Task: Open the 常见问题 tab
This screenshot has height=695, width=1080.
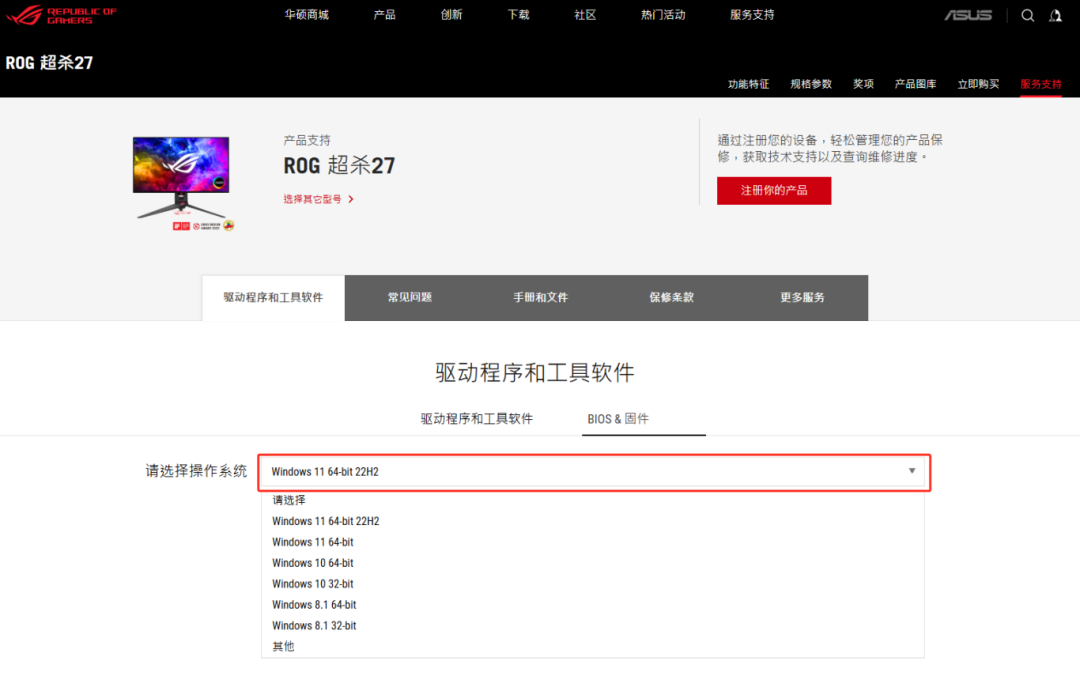Action: click(x=409, y=297)
